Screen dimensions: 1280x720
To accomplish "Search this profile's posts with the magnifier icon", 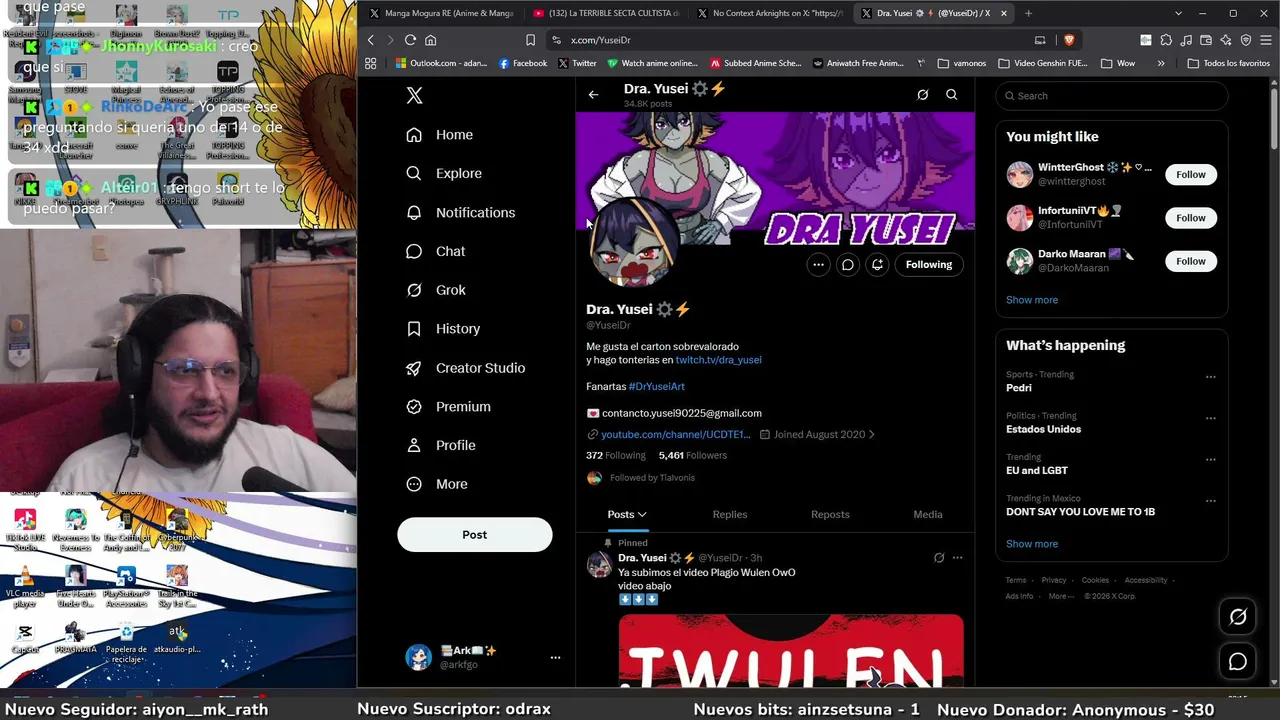I will click(x=952, y=95).
